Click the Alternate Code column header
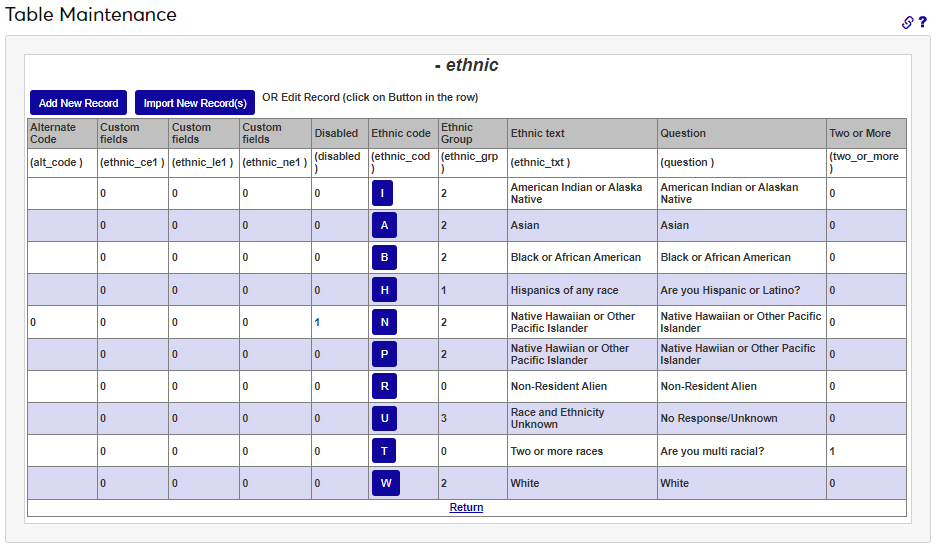Viewport: 936px width, 551px height. tap(53, 134)
